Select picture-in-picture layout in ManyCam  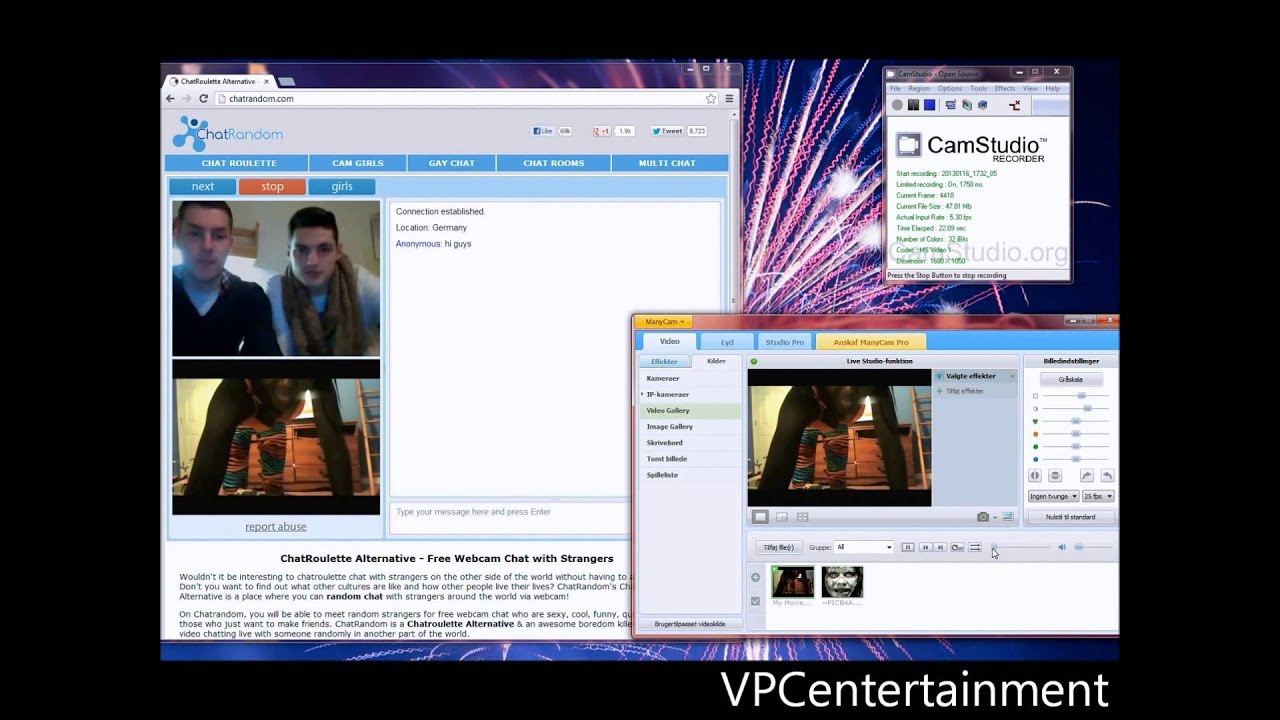[x=781, y=517]
